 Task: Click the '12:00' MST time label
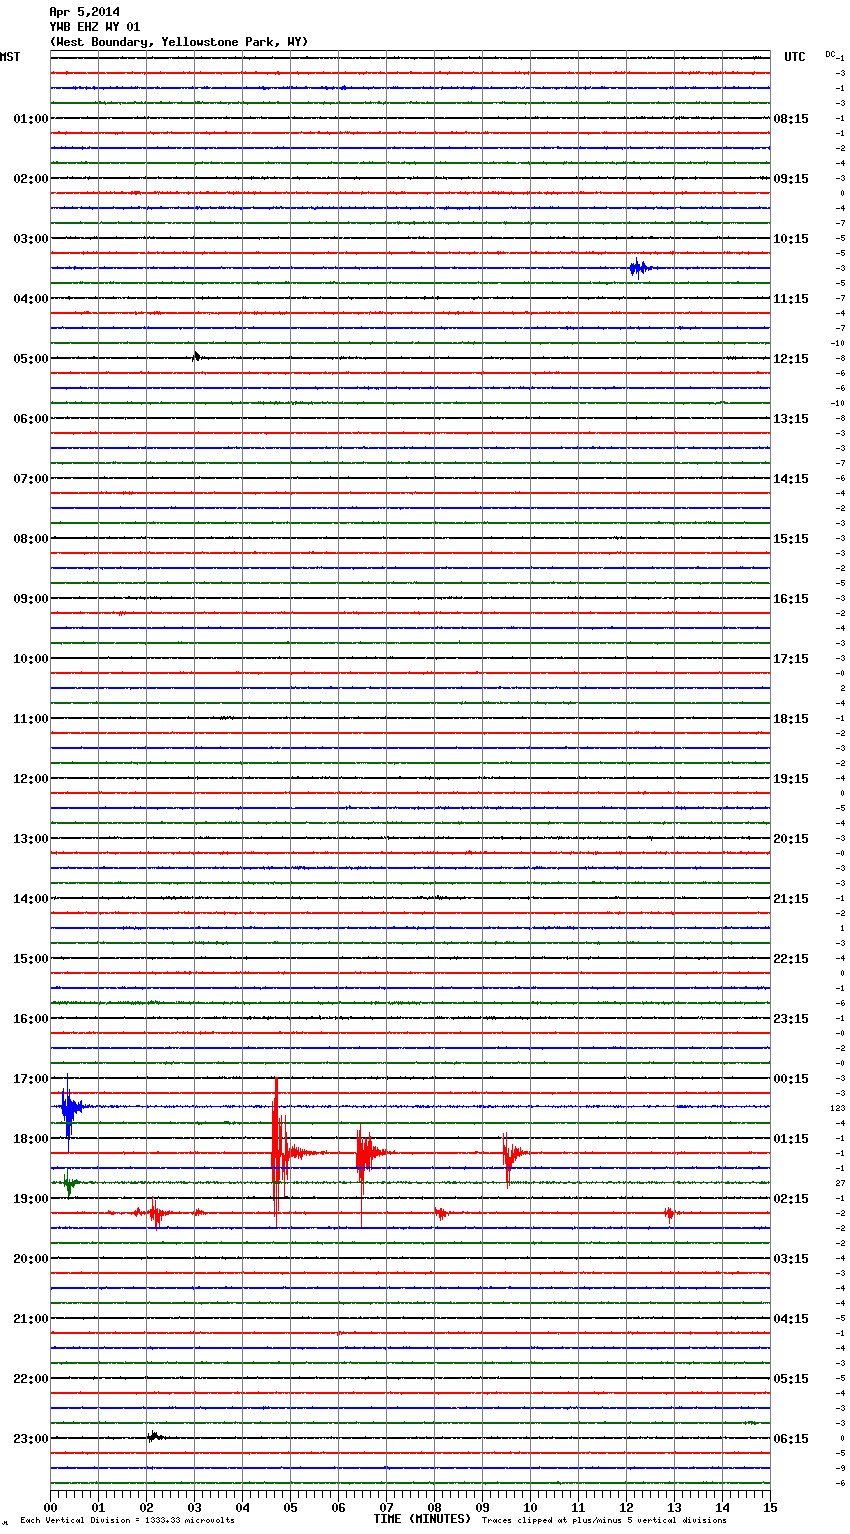point(30,779)
